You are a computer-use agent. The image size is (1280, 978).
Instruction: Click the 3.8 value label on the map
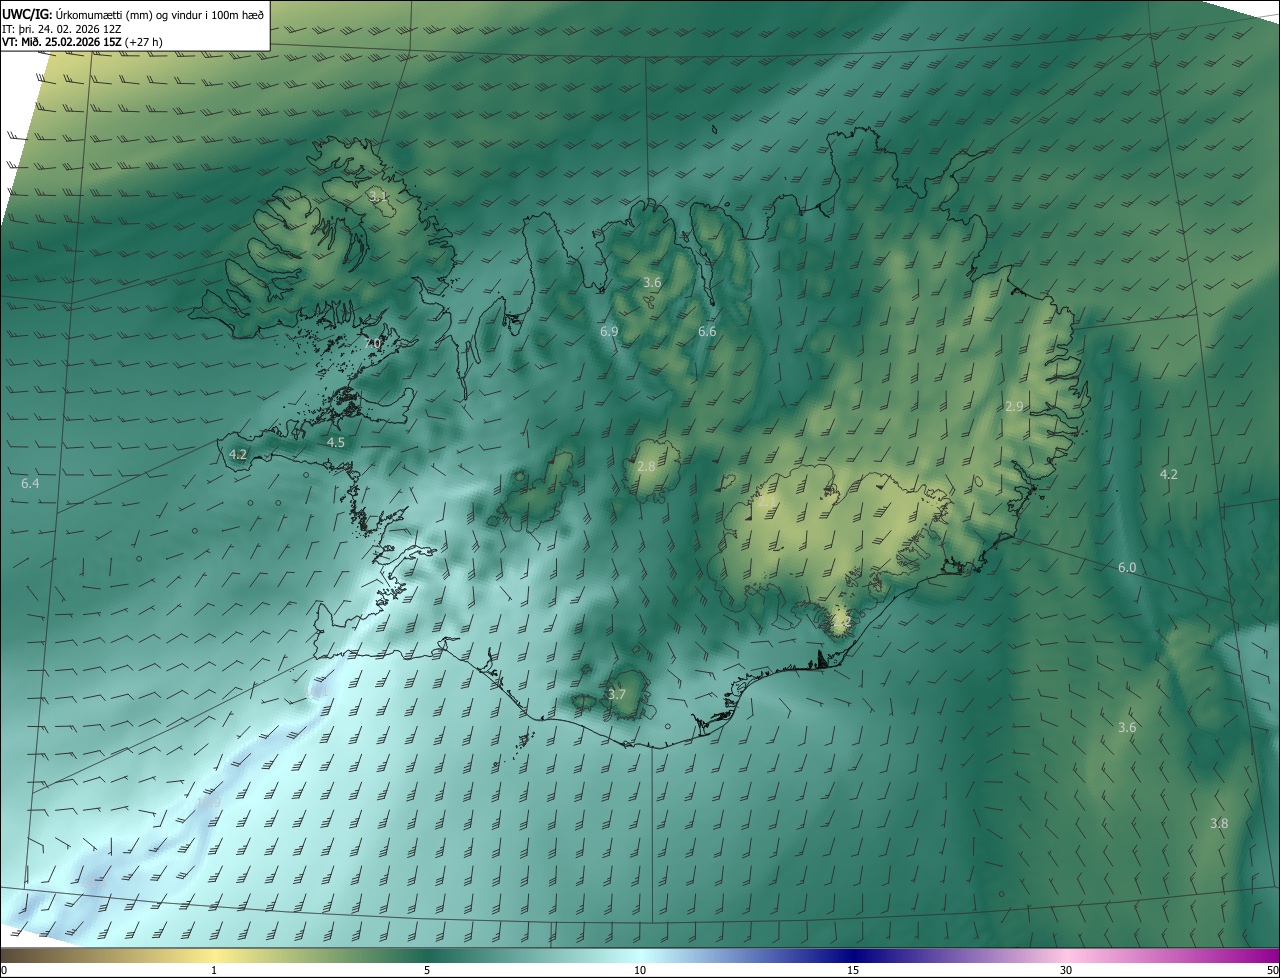1219,823
